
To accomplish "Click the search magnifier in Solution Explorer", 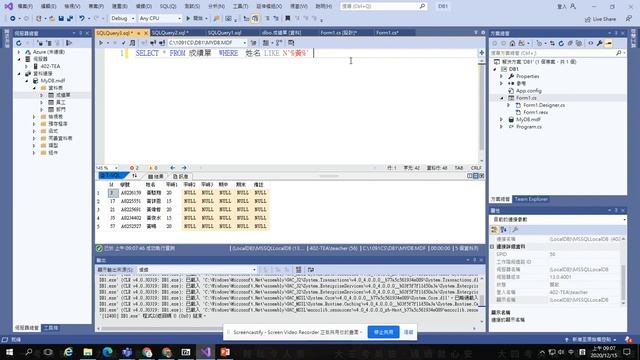I will (x=618, y=53).
